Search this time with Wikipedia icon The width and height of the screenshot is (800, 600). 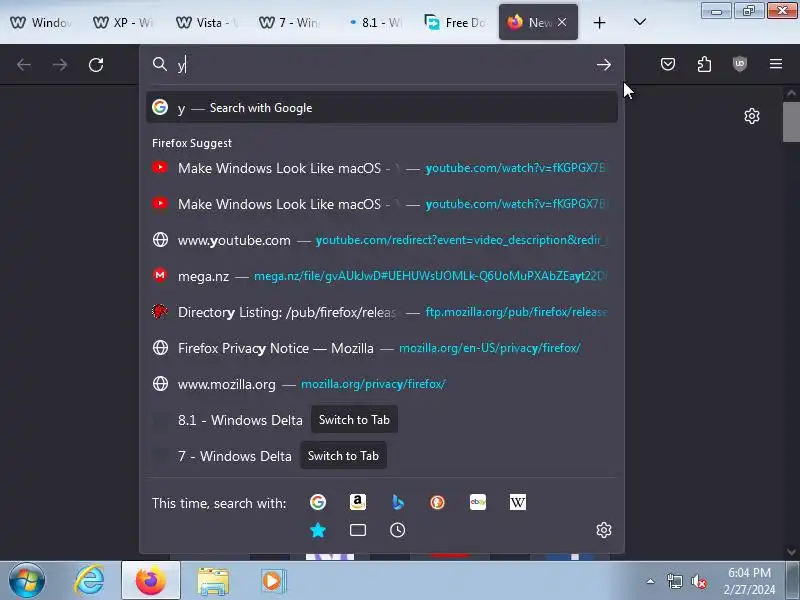pos(517,502)
